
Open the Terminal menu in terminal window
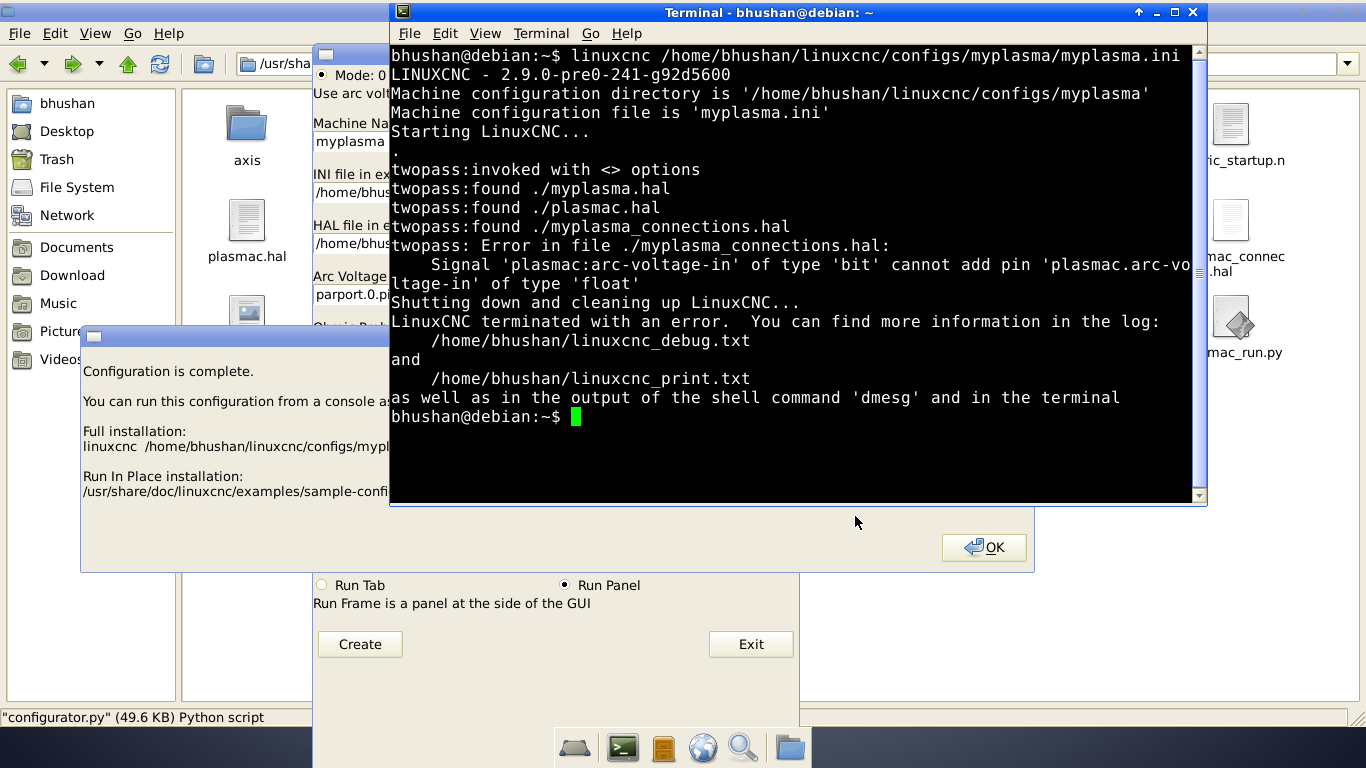541,33
